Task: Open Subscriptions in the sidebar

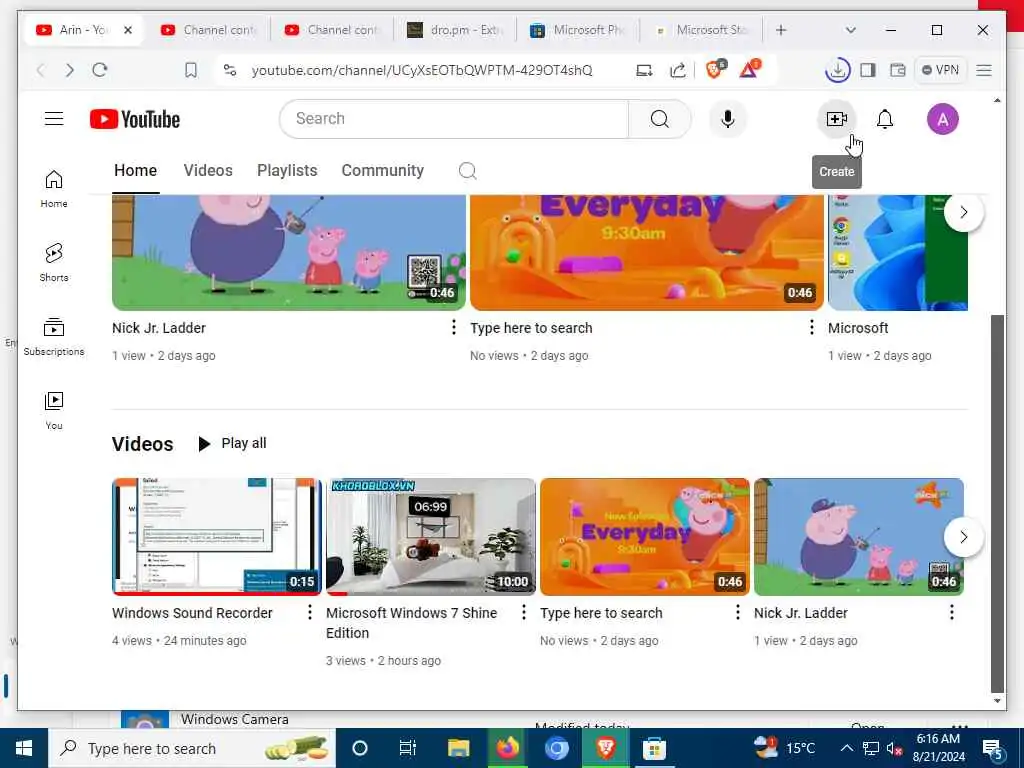Action: tap(54, 336)
